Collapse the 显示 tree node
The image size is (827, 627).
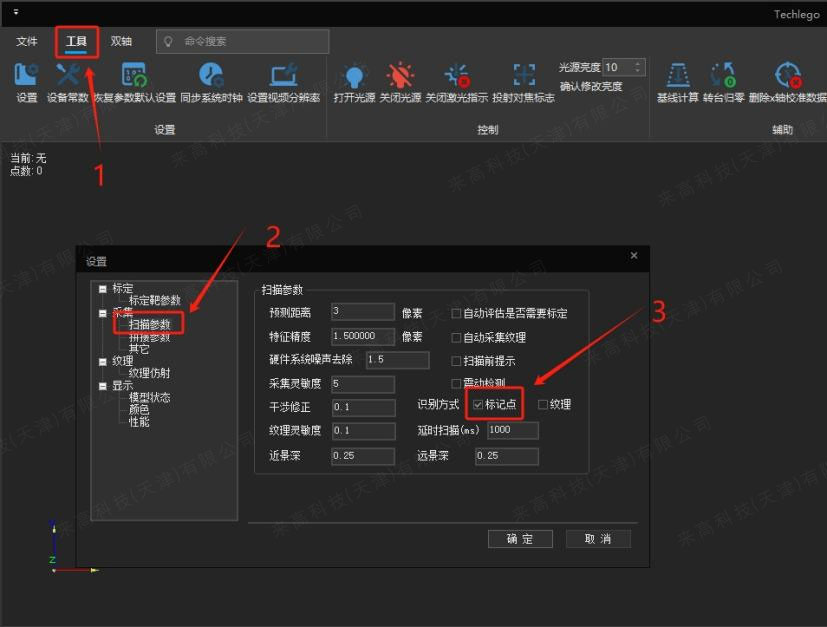point(102,385)
